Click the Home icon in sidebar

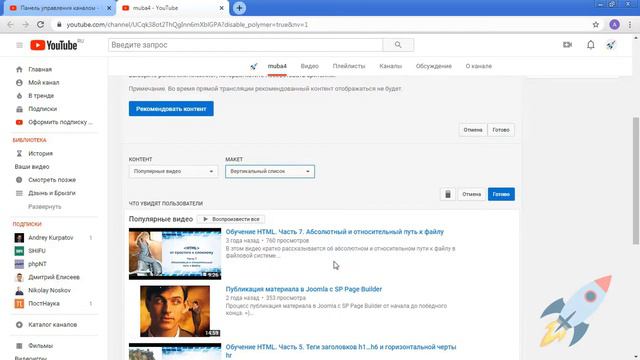pos(19,69)
